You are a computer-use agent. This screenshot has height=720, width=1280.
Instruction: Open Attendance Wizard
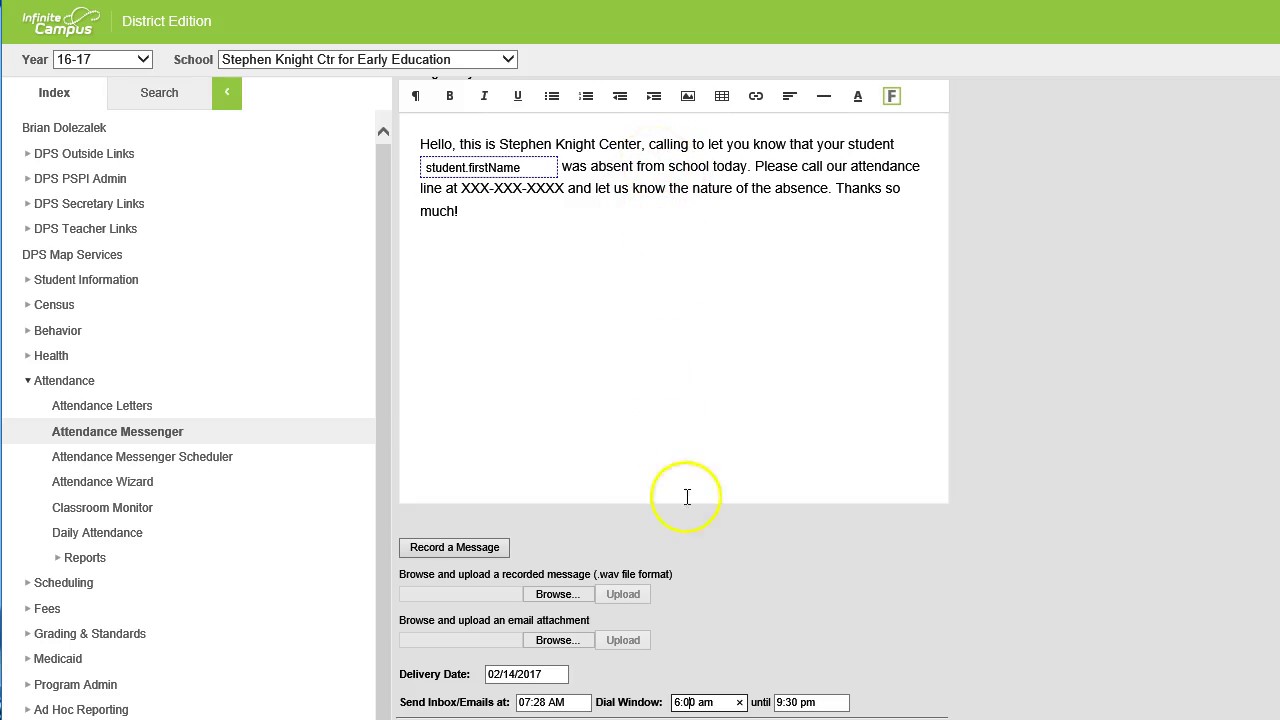pyautogui.click(x=102, y=481)
